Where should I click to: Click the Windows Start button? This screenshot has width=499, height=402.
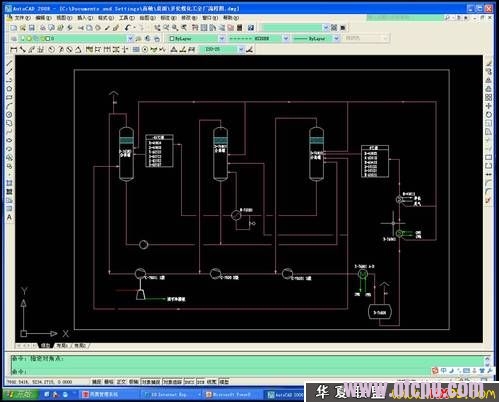tap(21, 395)
